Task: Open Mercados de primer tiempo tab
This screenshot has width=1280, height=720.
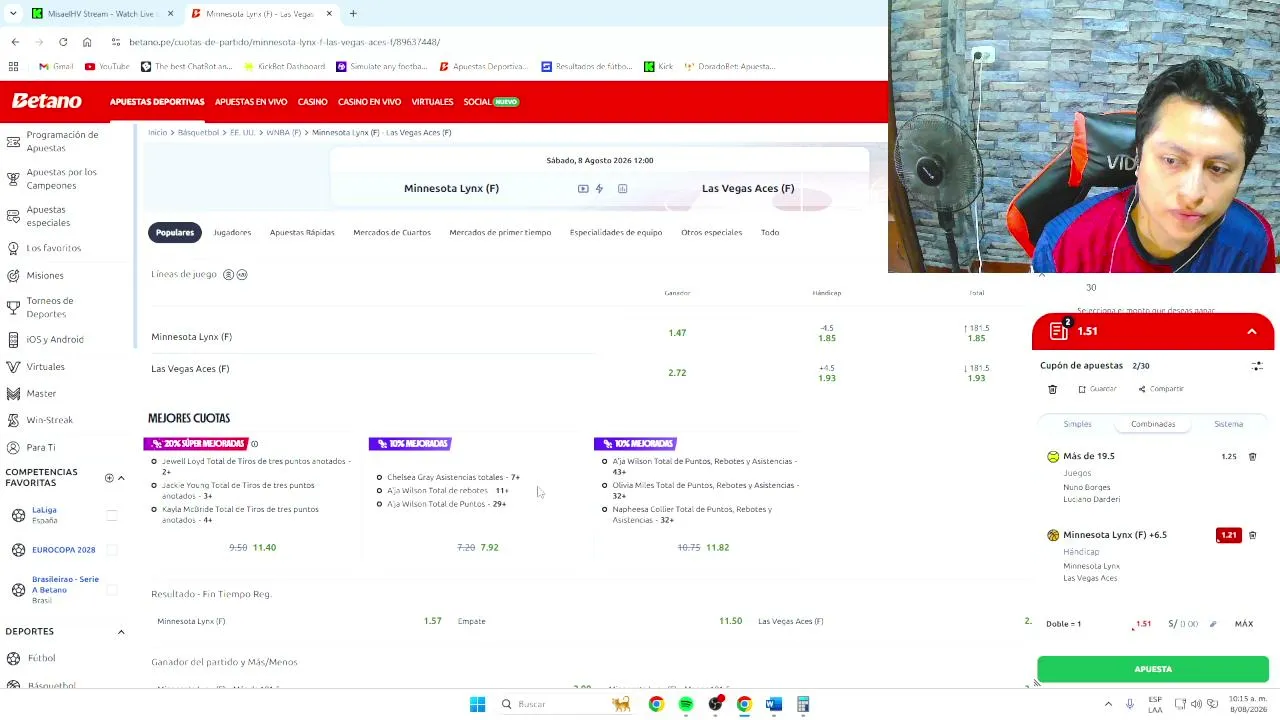Action: (500, 232)
